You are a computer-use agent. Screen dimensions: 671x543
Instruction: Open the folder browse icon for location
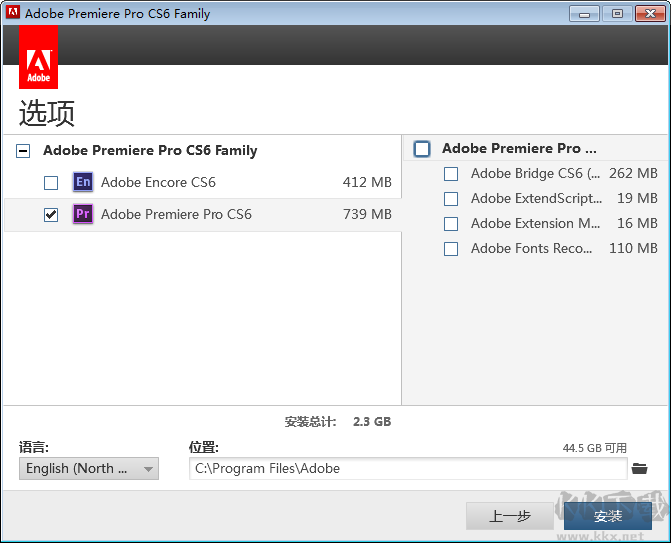[639, 468]
